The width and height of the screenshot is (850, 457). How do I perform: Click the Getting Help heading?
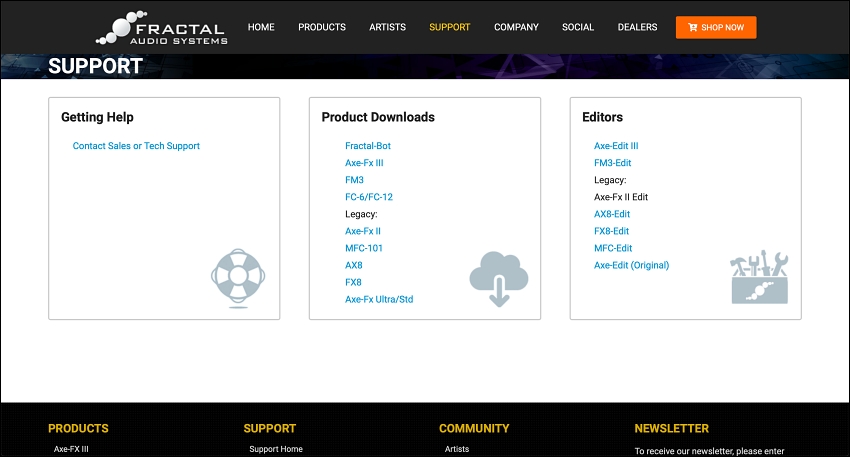point(97,117)
